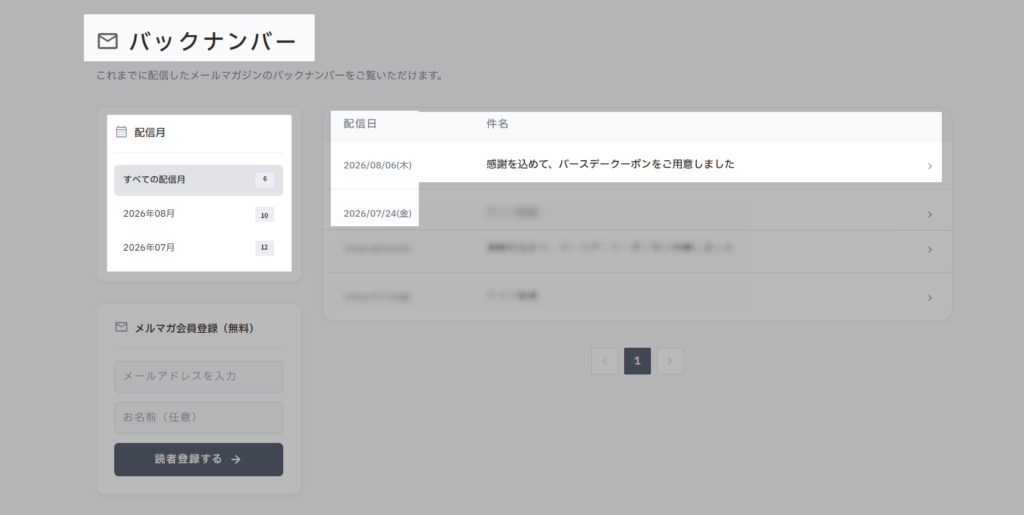Click the 読者登録する button

(x=199, y=460)
